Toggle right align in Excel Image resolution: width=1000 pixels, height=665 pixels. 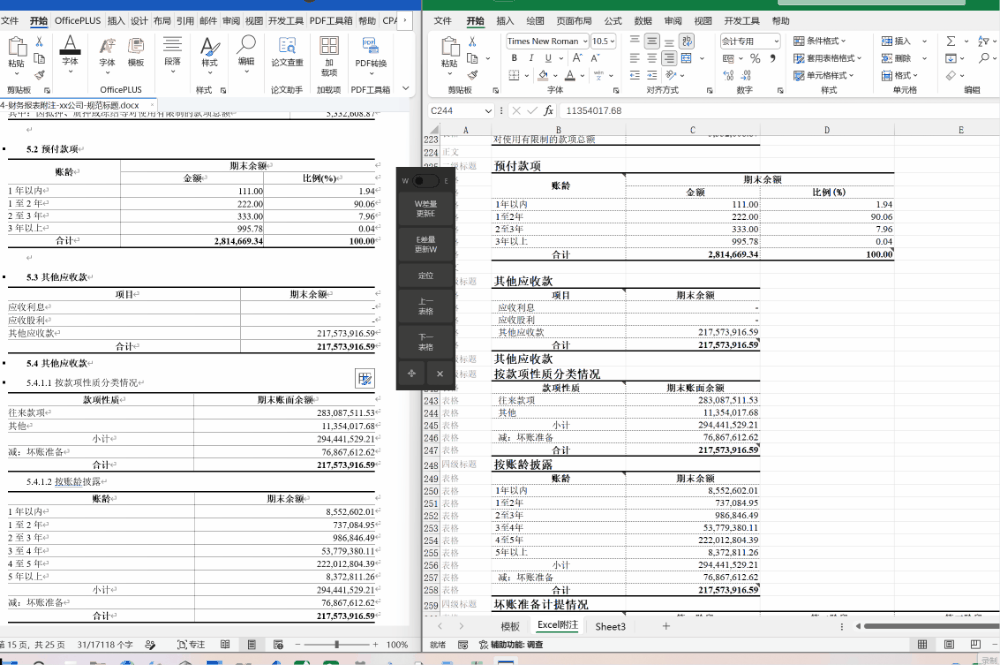(669, 58)
